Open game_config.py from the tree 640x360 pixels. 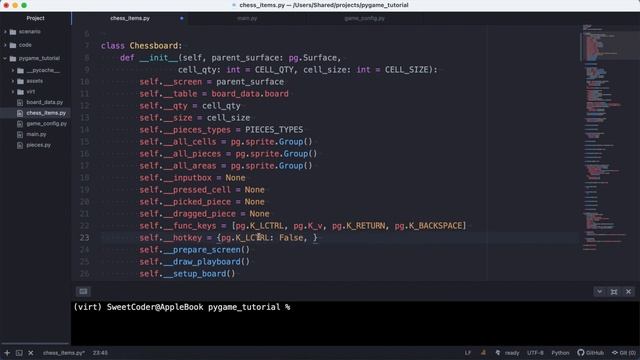click(x=47, y=124)
